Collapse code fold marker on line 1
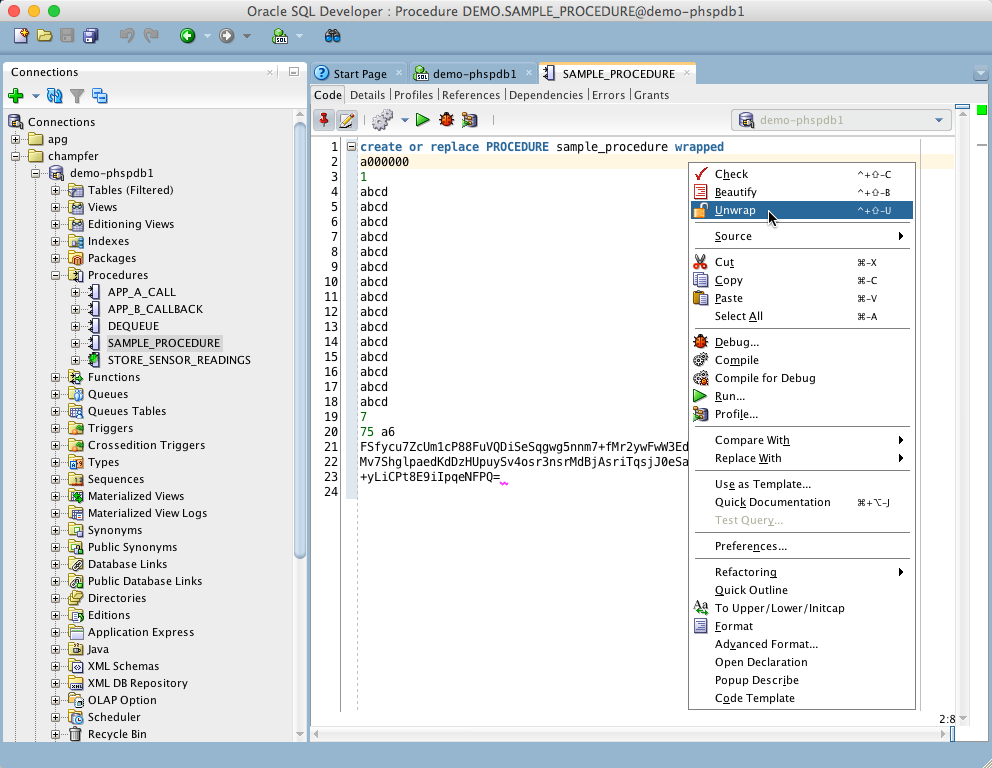 pos(351,147)
